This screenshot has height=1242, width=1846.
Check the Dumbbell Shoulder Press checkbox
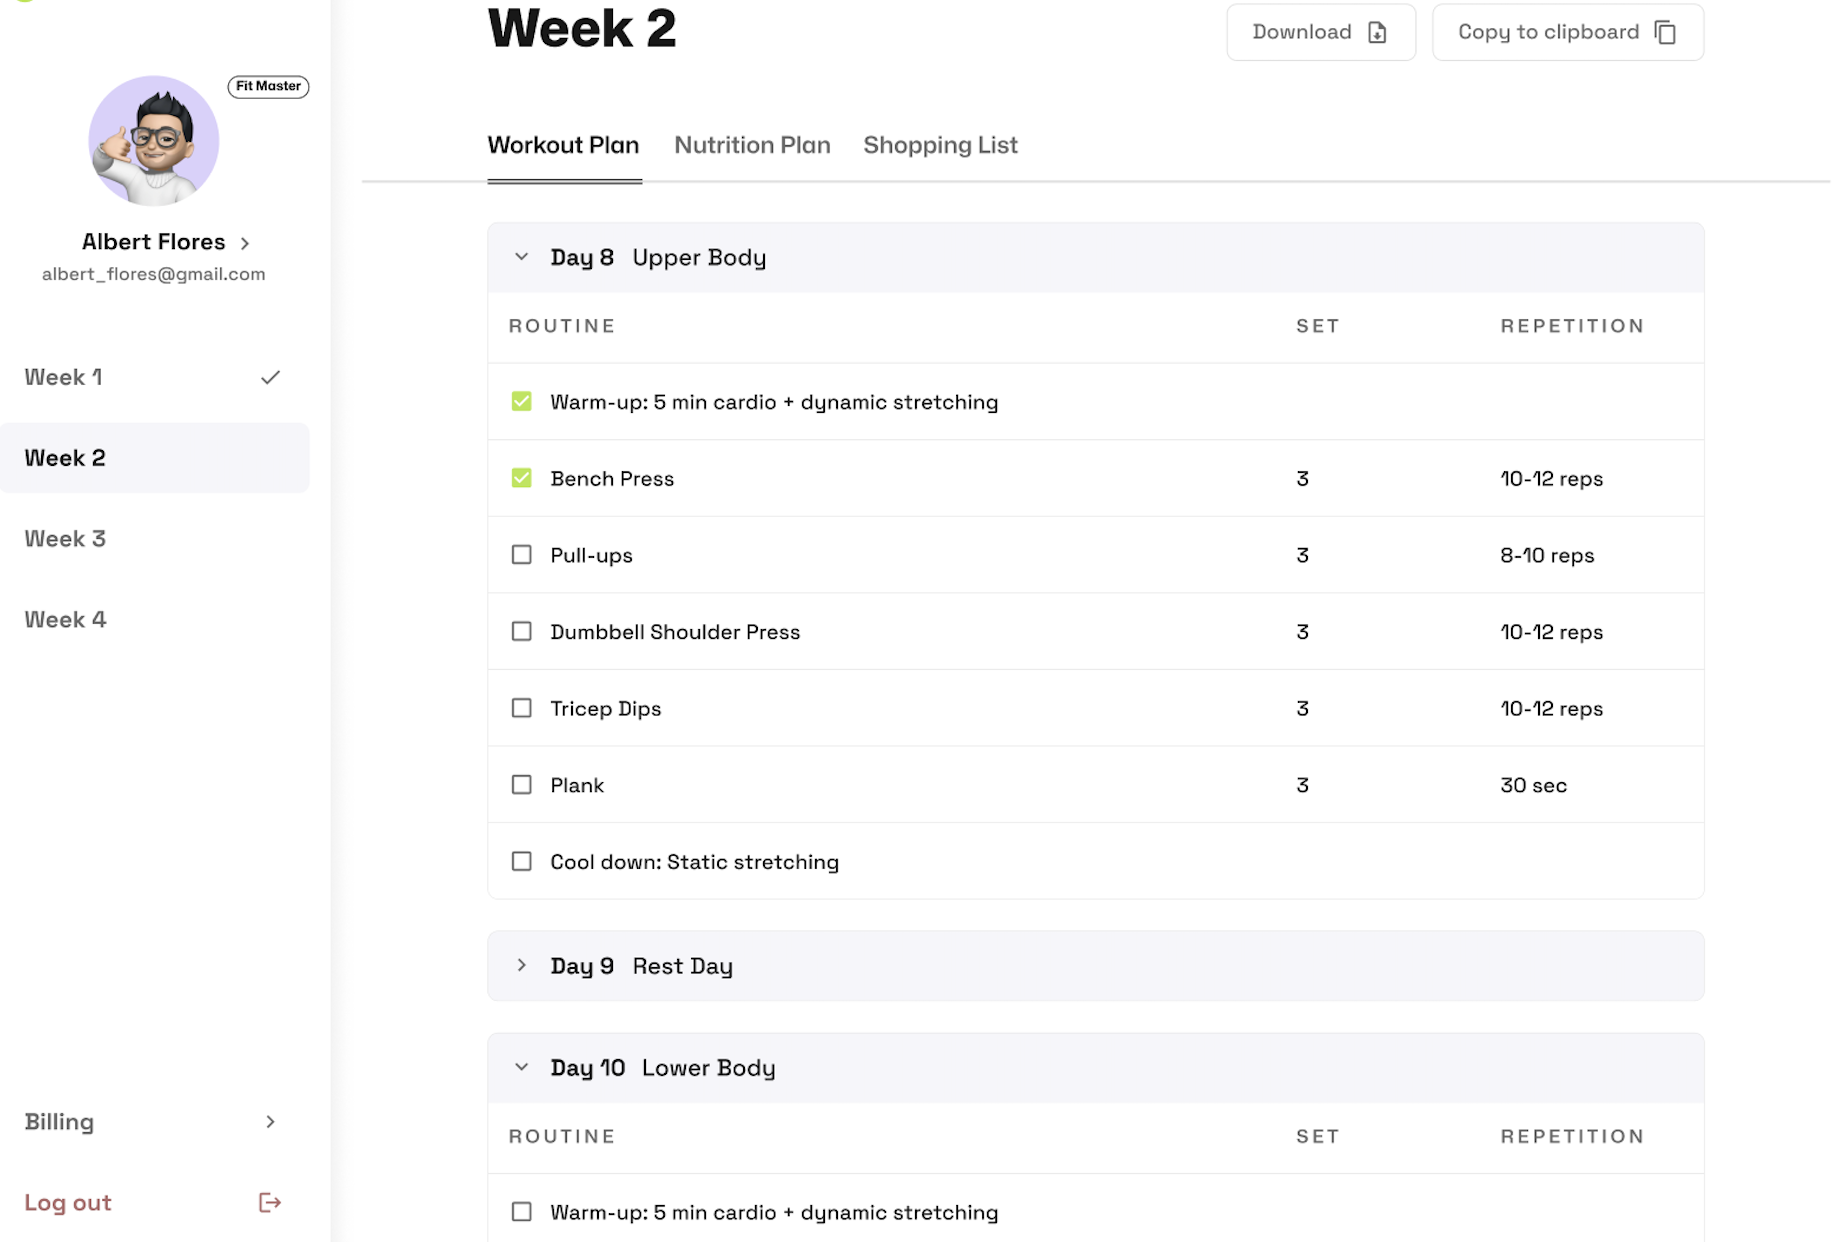pos(521,631)
